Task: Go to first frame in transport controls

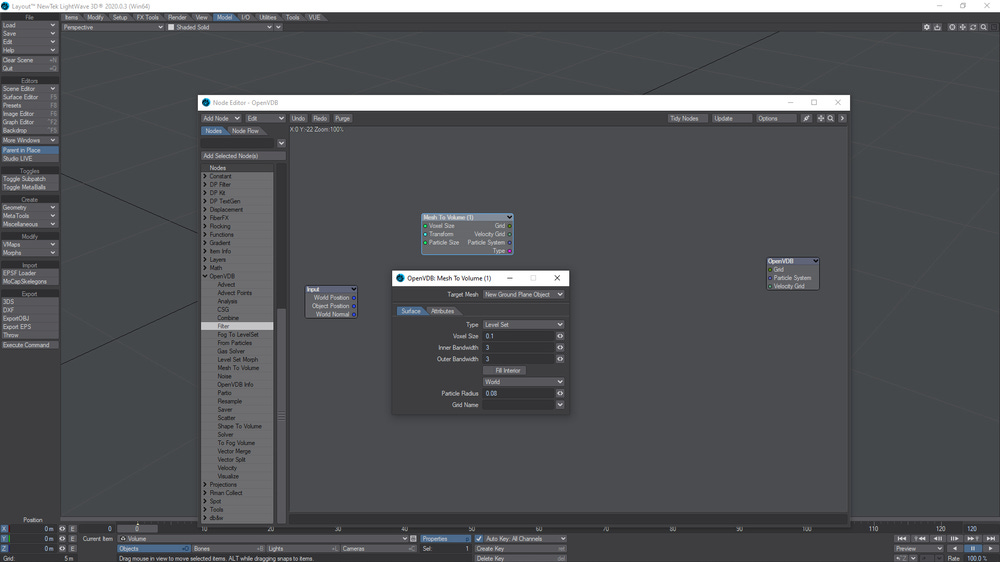Action: (x=902, y=538)
